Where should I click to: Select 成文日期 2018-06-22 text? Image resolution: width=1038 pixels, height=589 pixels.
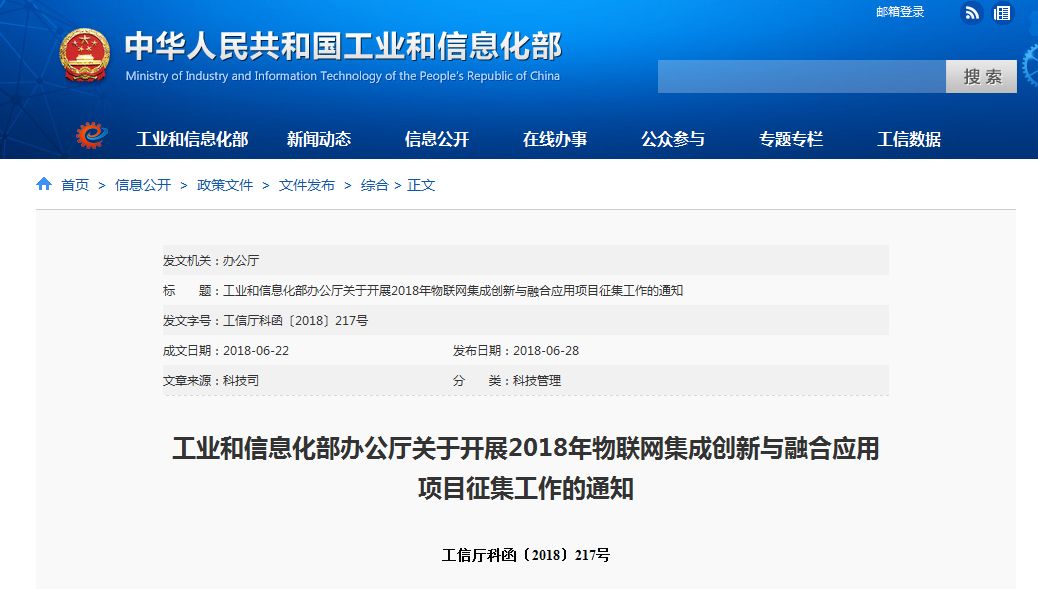[x=226, y=351]
